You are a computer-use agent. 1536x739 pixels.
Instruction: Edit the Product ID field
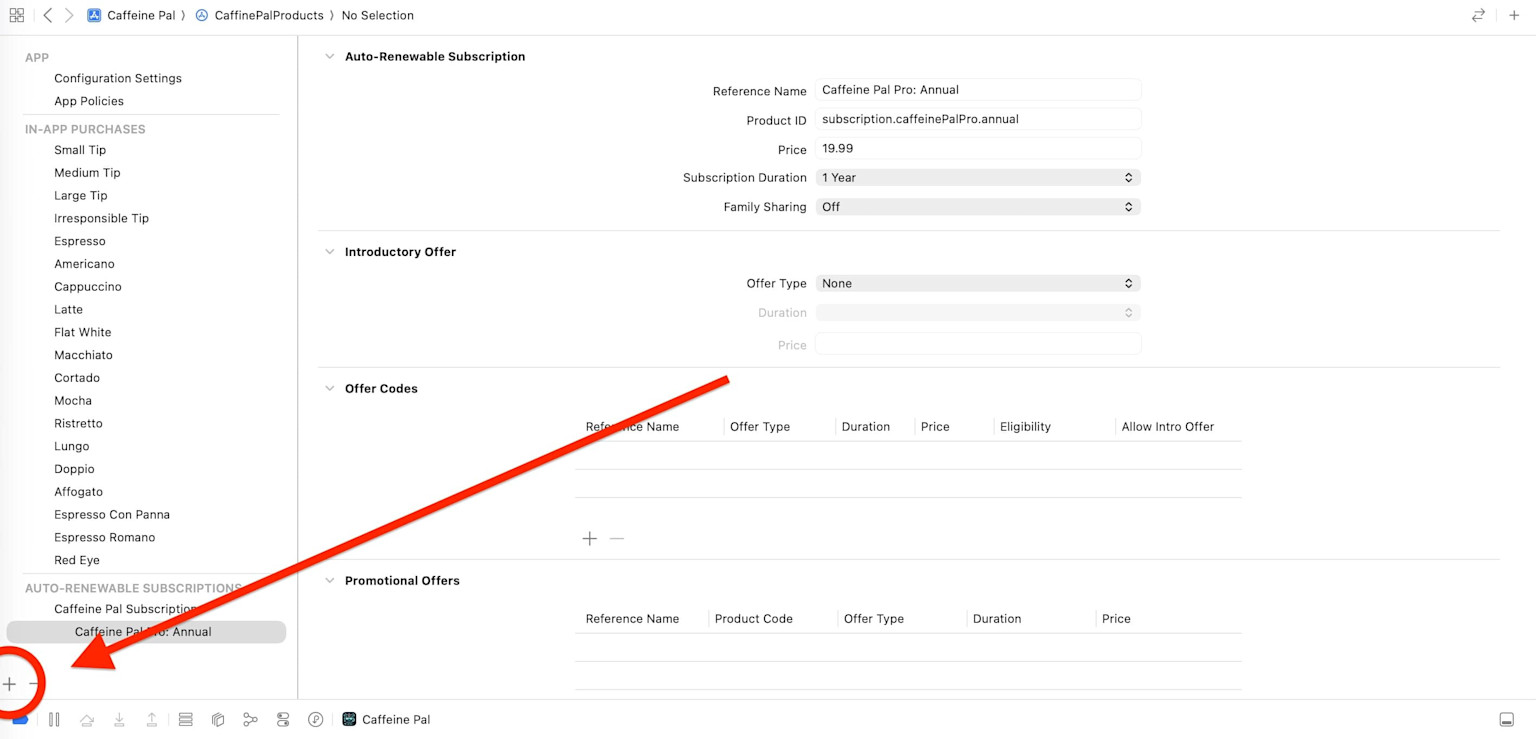[x=978, y=119]
